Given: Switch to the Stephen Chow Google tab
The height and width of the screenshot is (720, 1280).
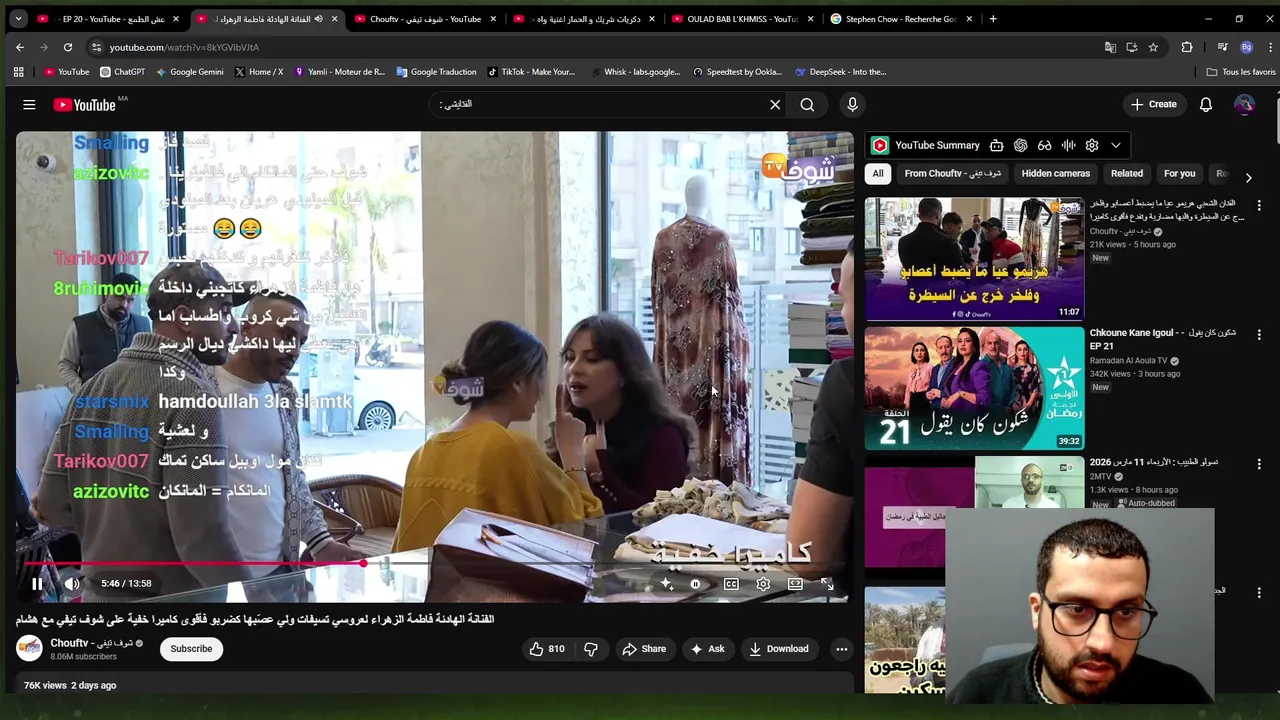Looking at the screenshot, I should [x=900, y=19].
